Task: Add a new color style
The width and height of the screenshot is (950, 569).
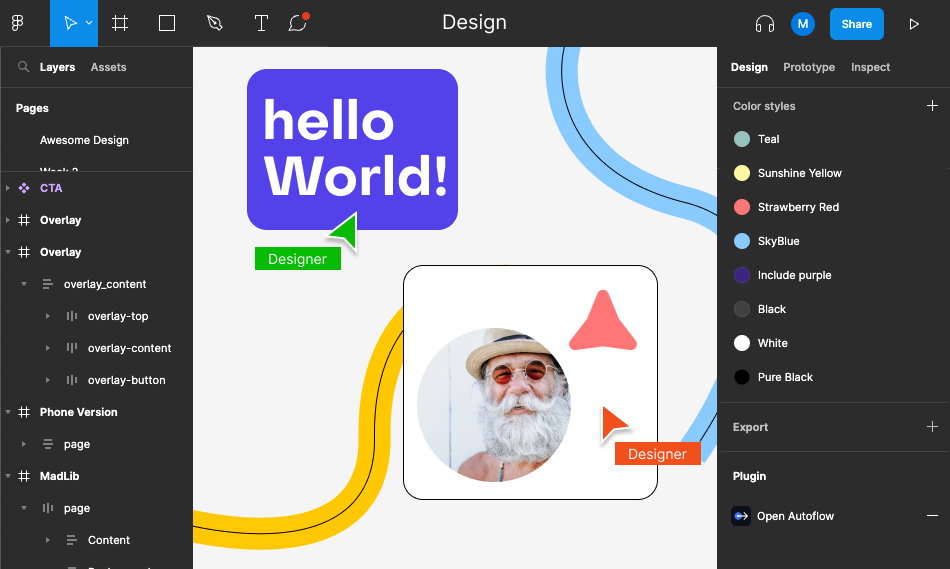Action: click(932, 106)
